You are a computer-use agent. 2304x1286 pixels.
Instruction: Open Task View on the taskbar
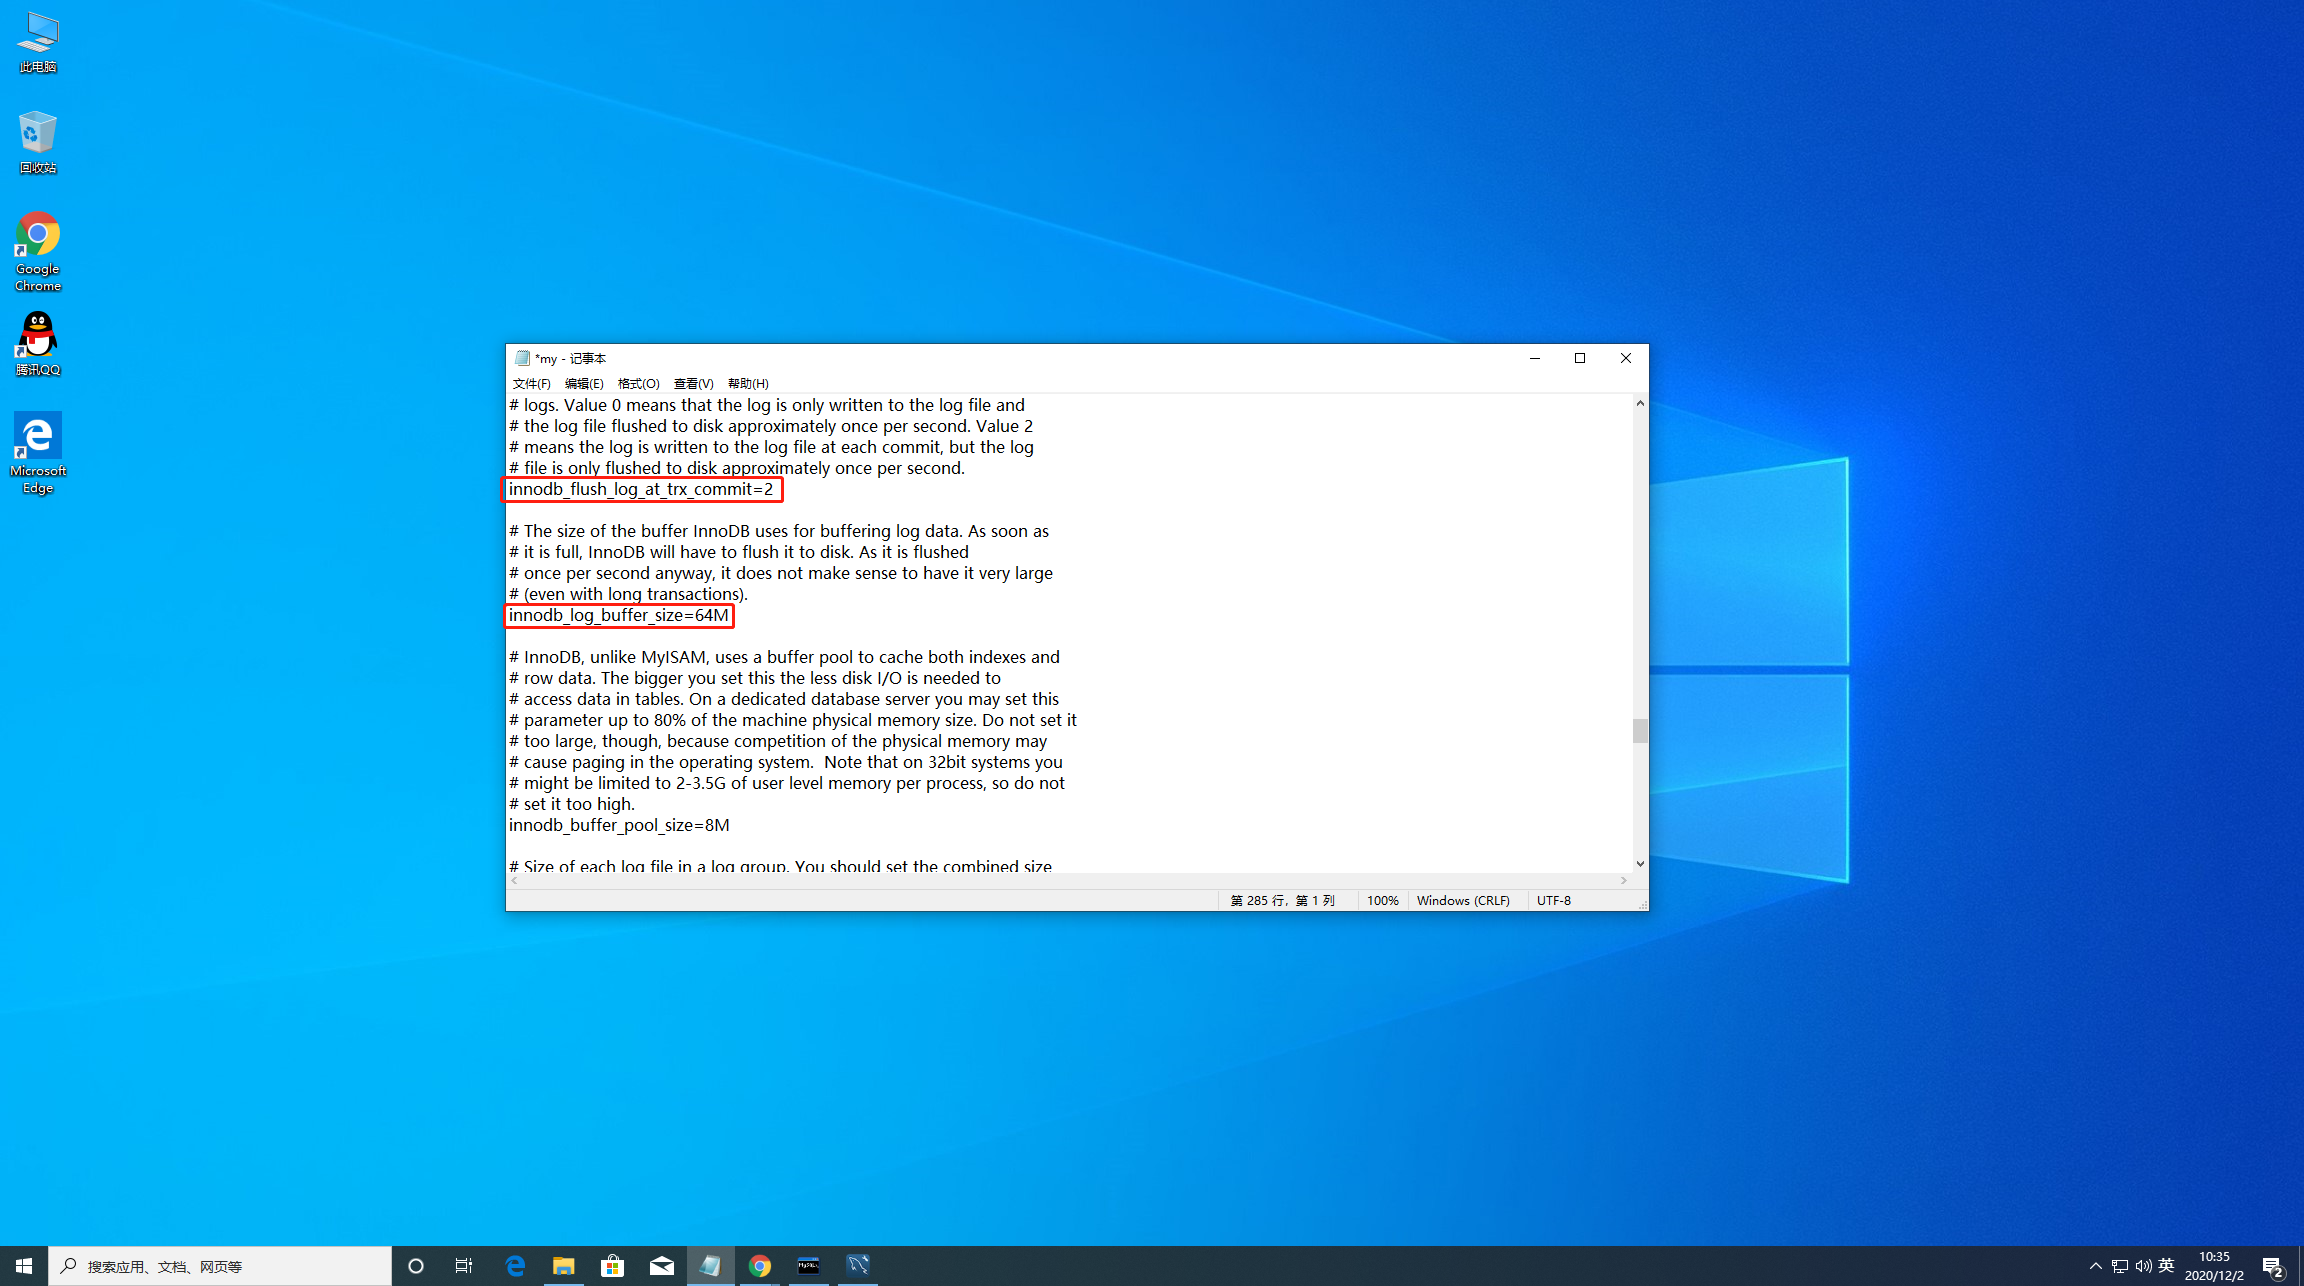tap(464, 1266)
